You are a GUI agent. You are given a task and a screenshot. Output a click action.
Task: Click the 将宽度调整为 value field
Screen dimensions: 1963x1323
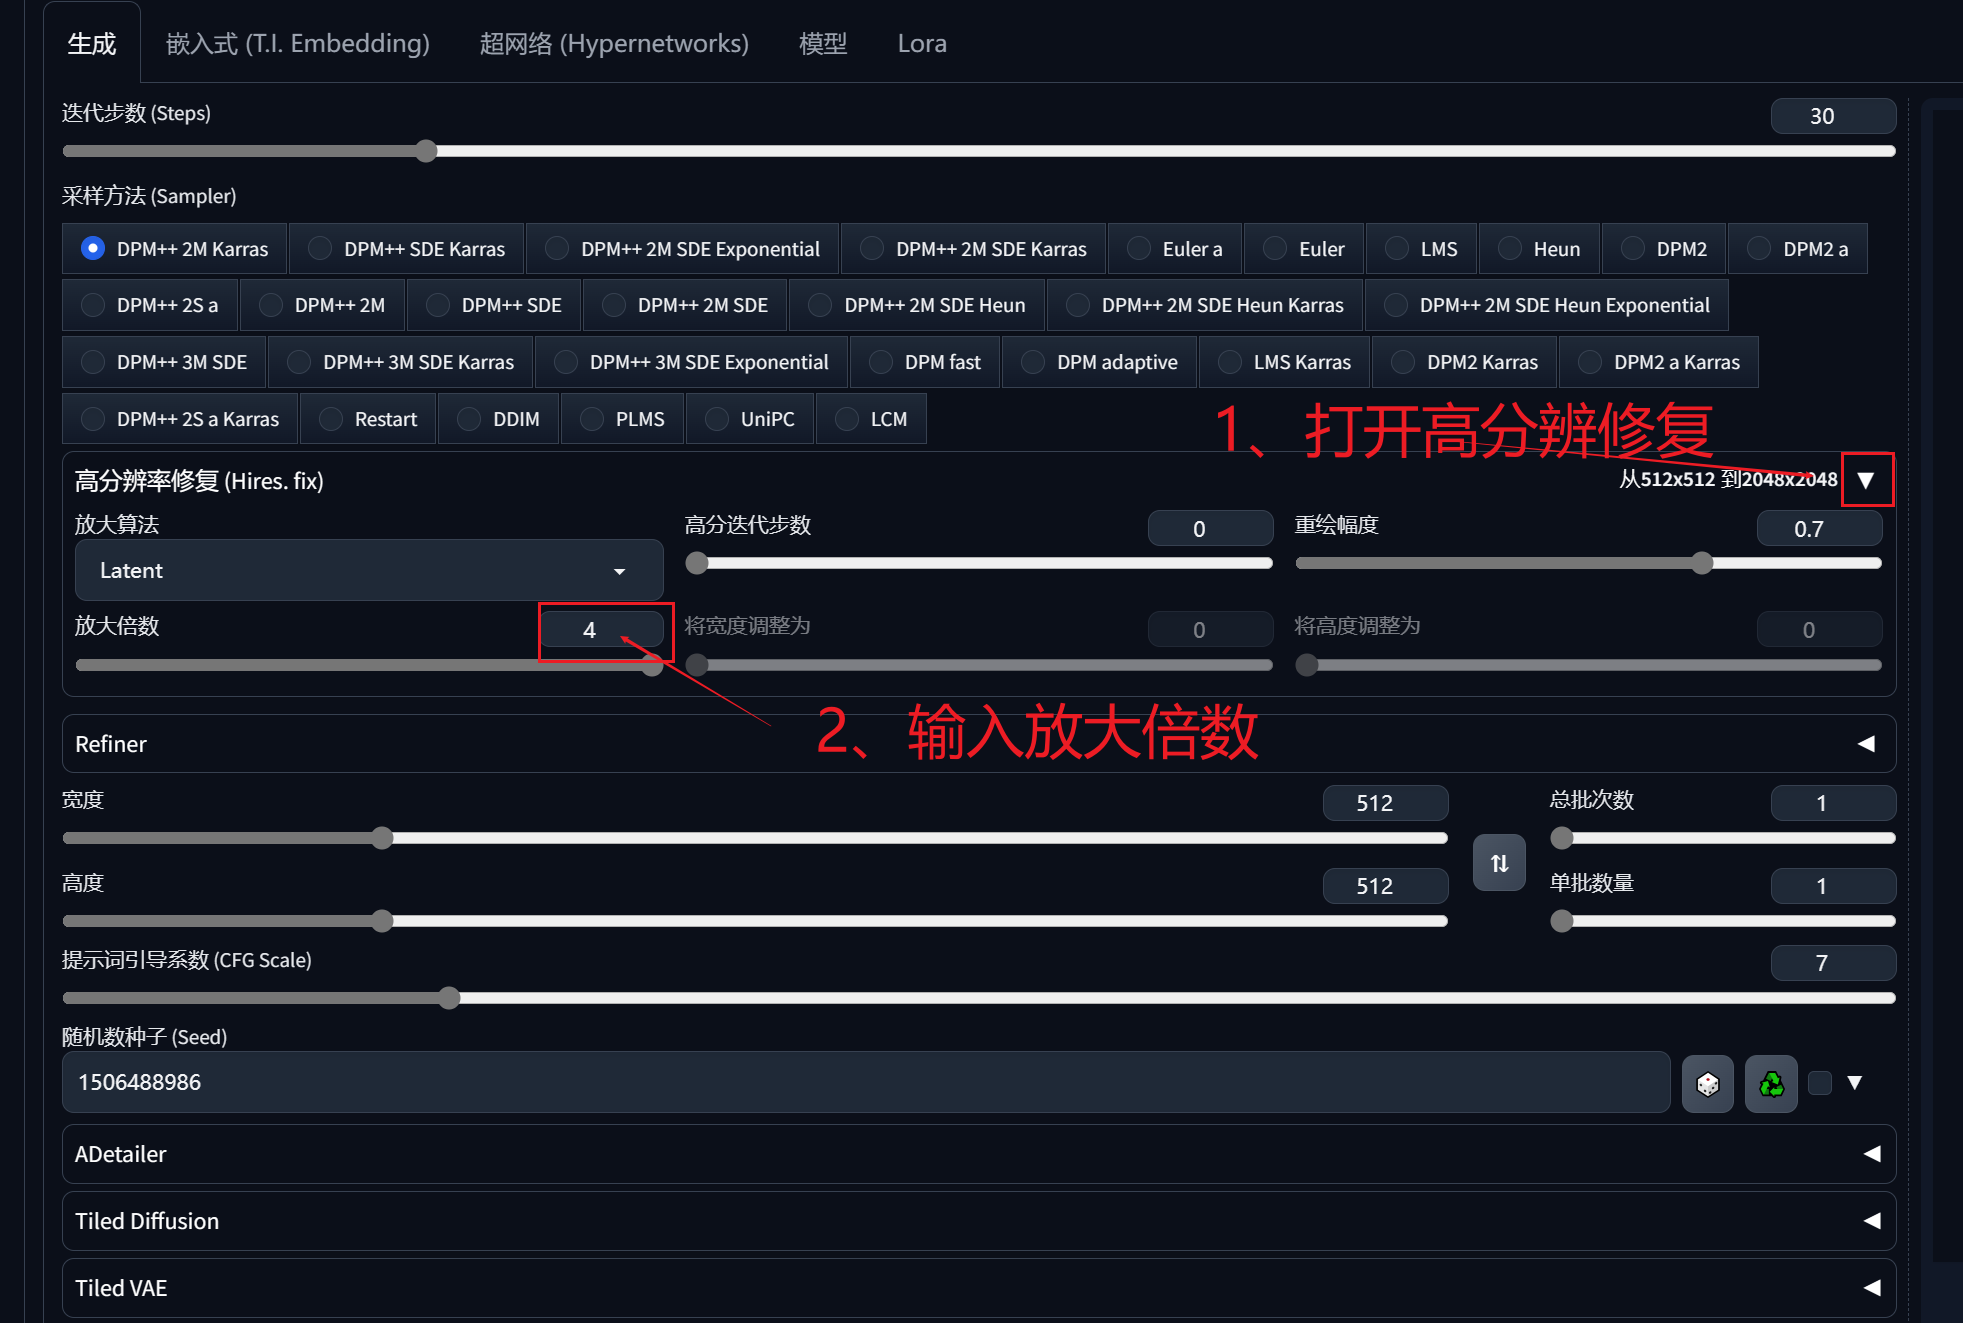click(1210, 630)
